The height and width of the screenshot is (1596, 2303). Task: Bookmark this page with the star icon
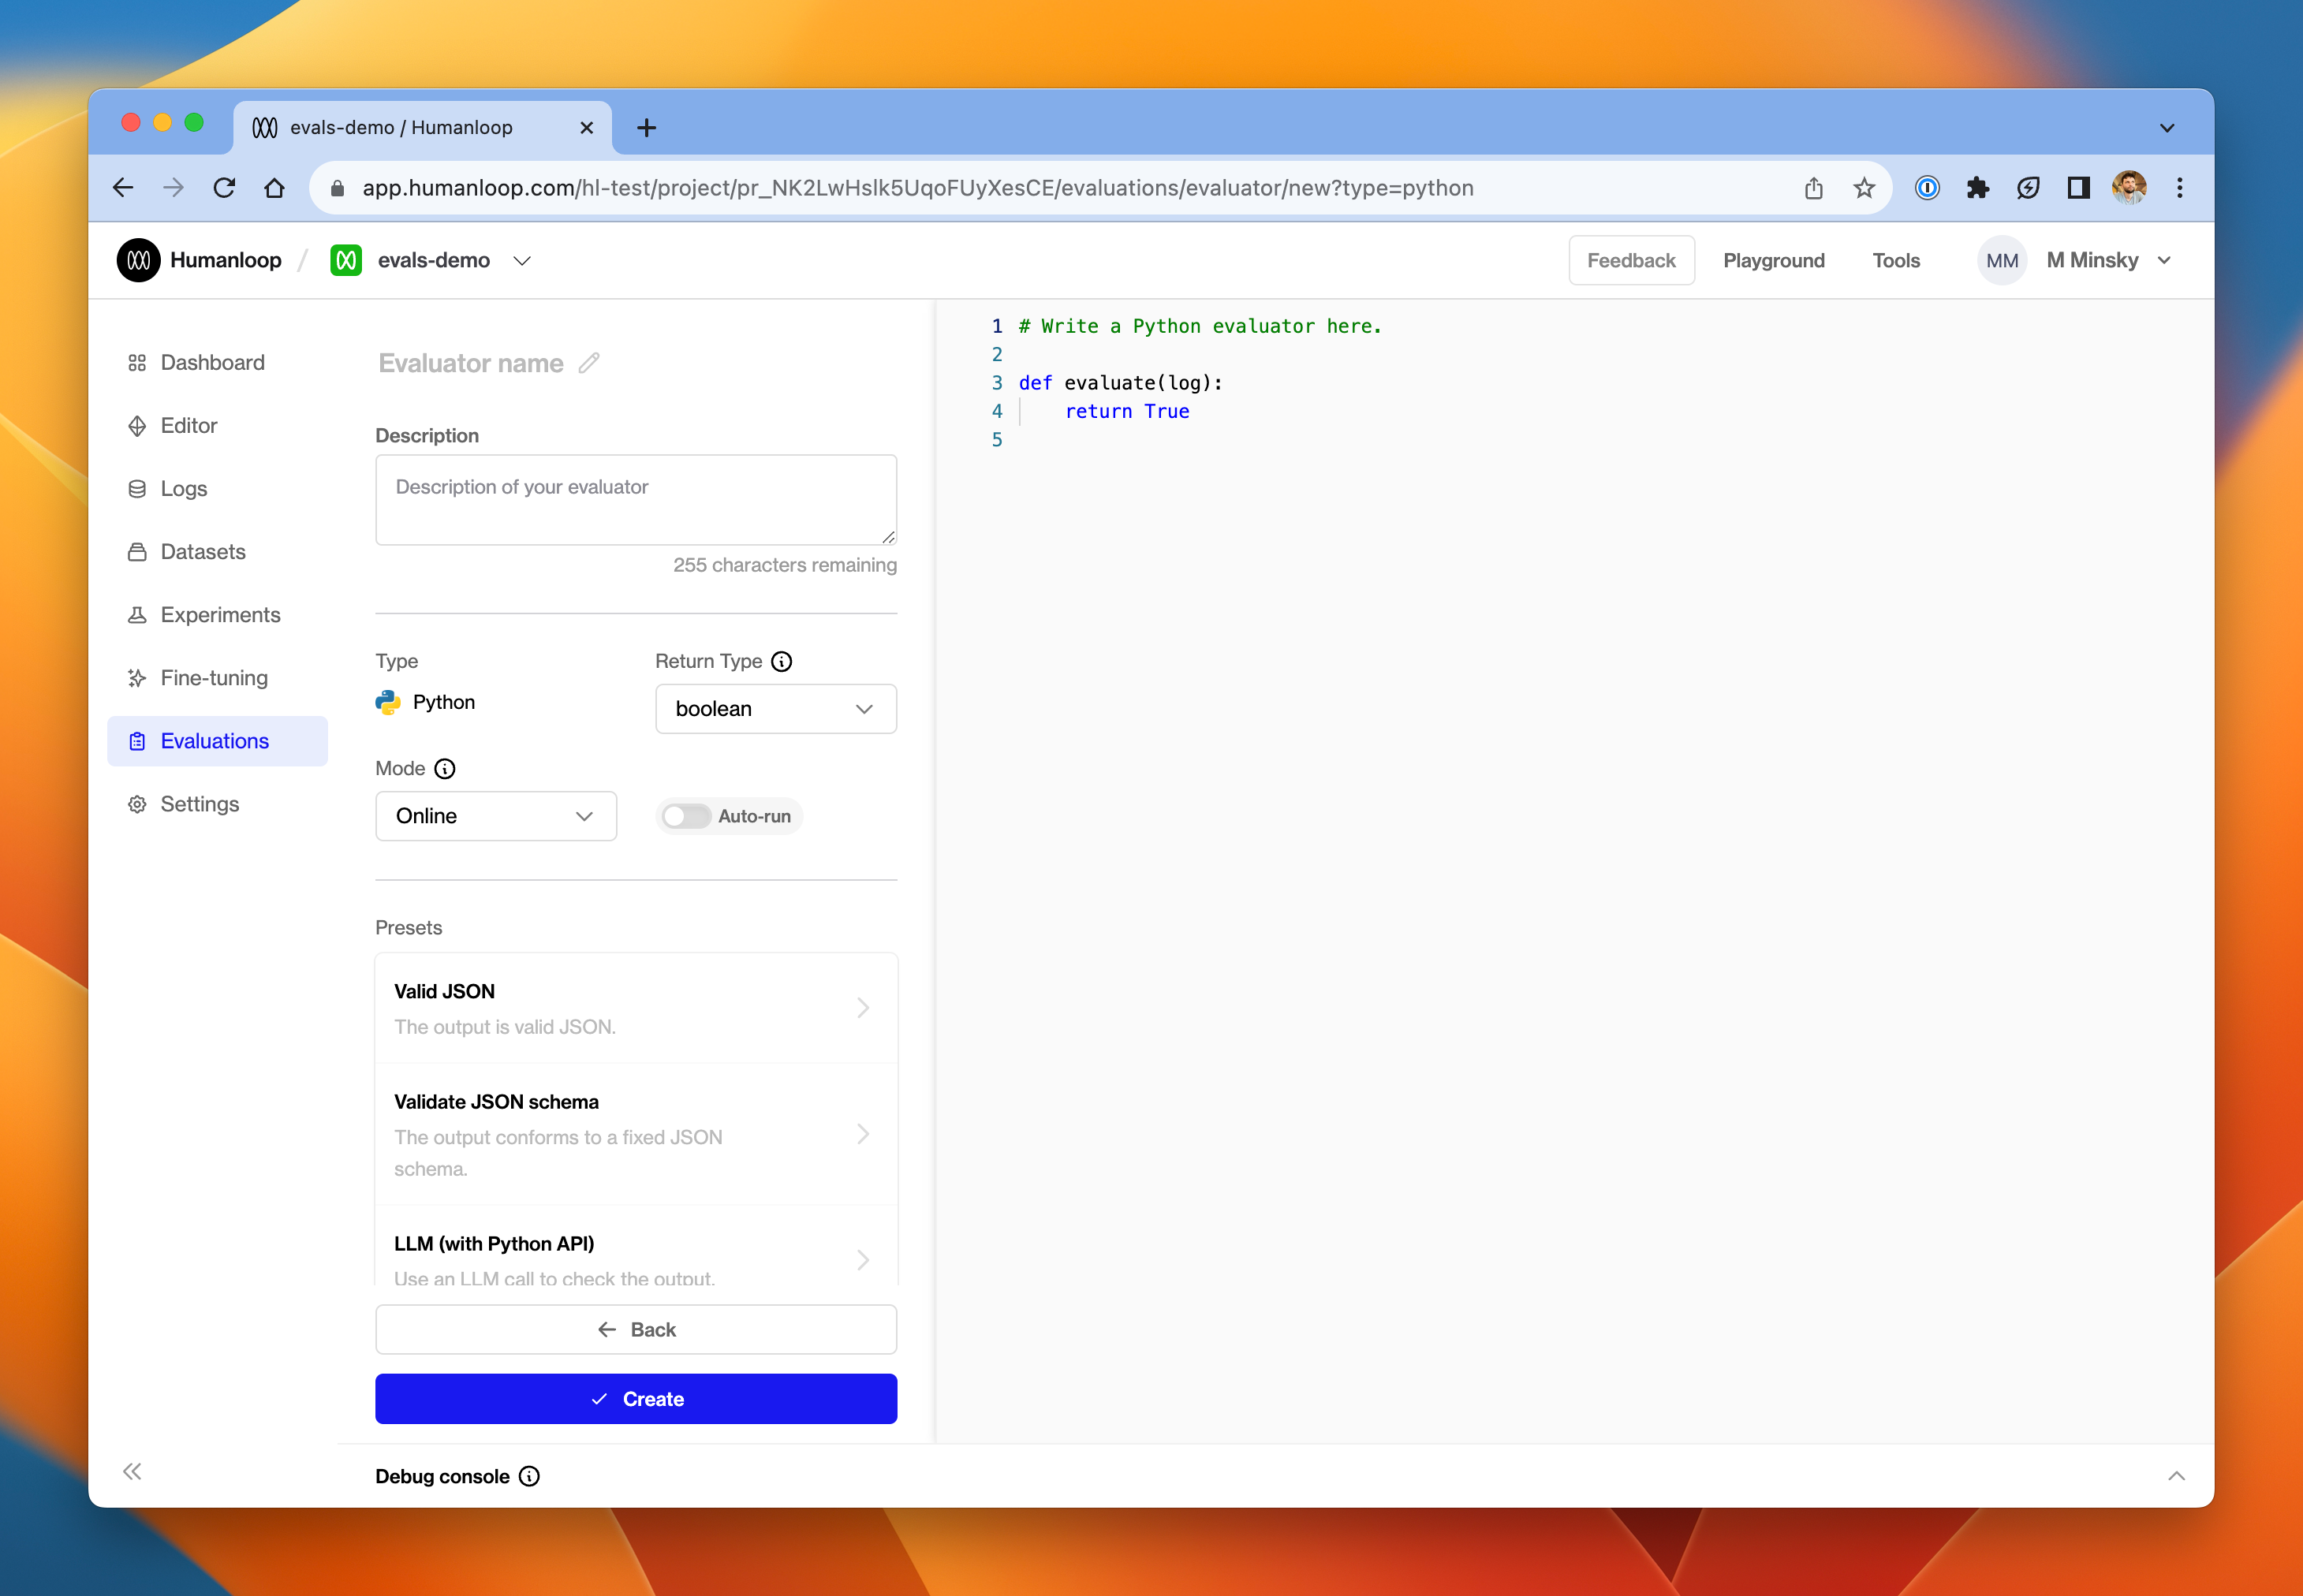click(x=1863, y=187)
